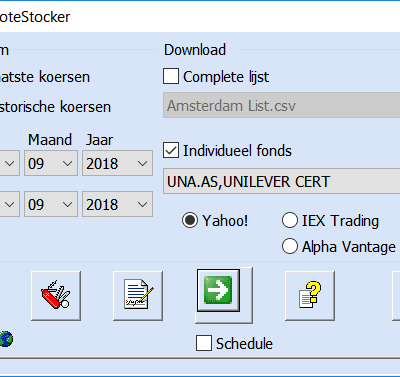Open help via the question mark icon

pos(310,296)
